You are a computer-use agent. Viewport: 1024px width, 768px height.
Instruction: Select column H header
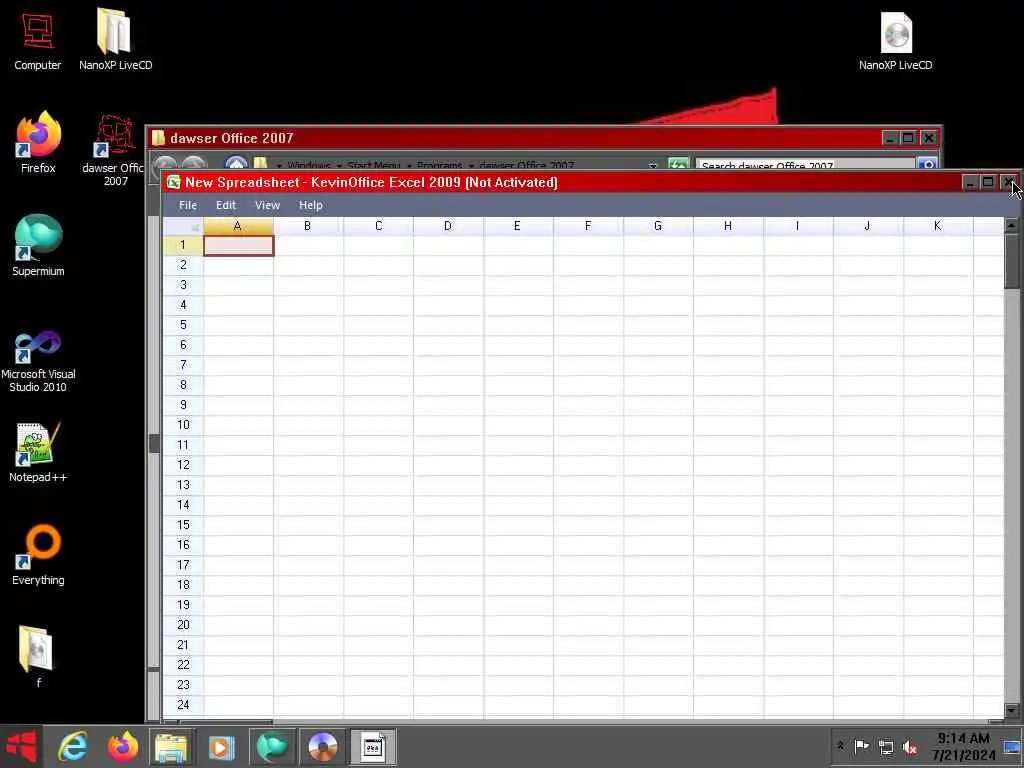coord(728,226)
